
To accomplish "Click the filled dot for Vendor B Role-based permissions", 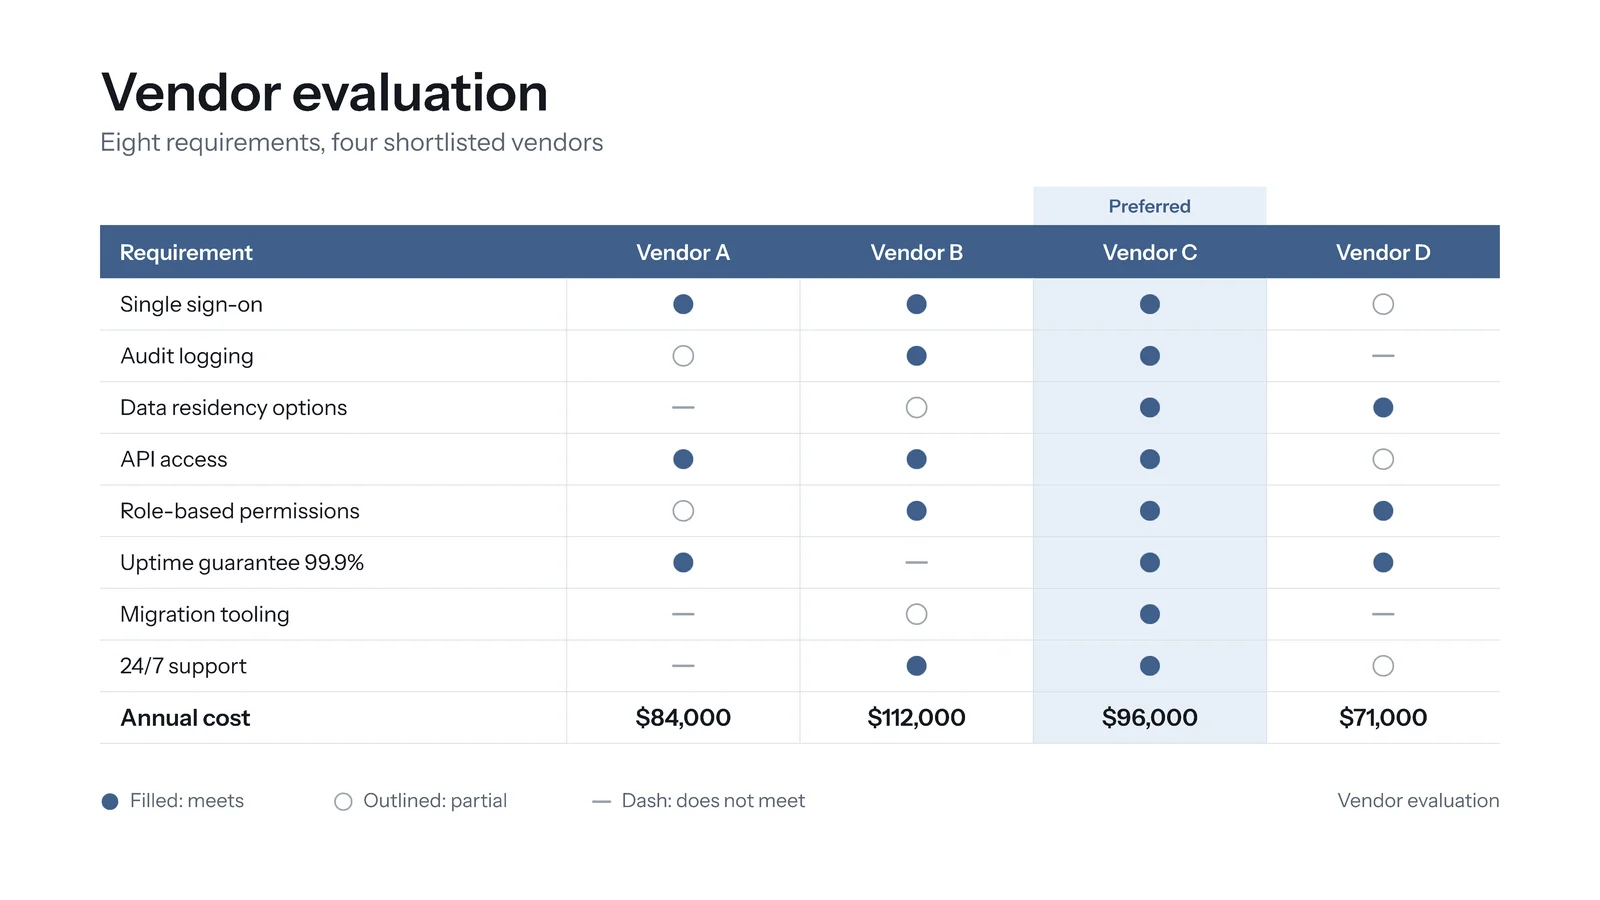I will click(916, 511).
